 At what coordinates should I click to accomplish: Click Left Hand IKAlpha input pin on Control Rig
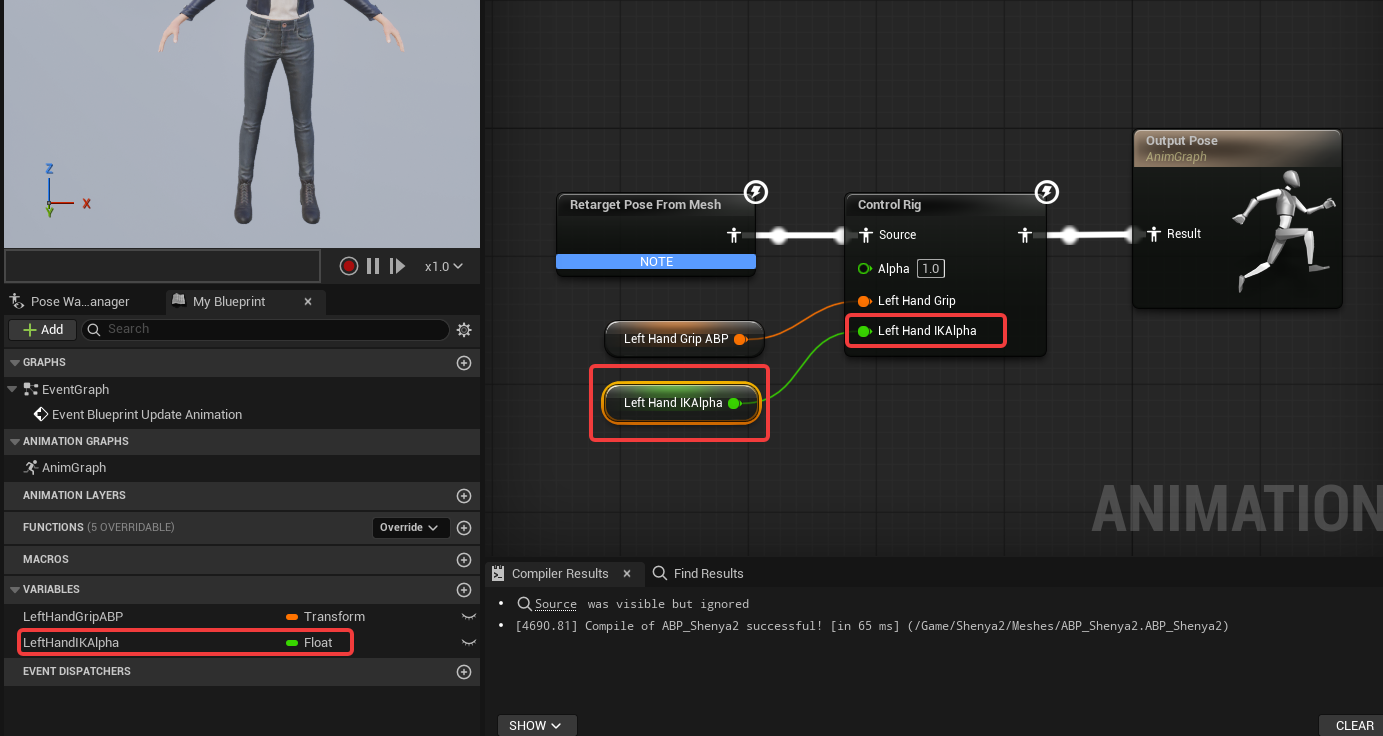[864, 331]
